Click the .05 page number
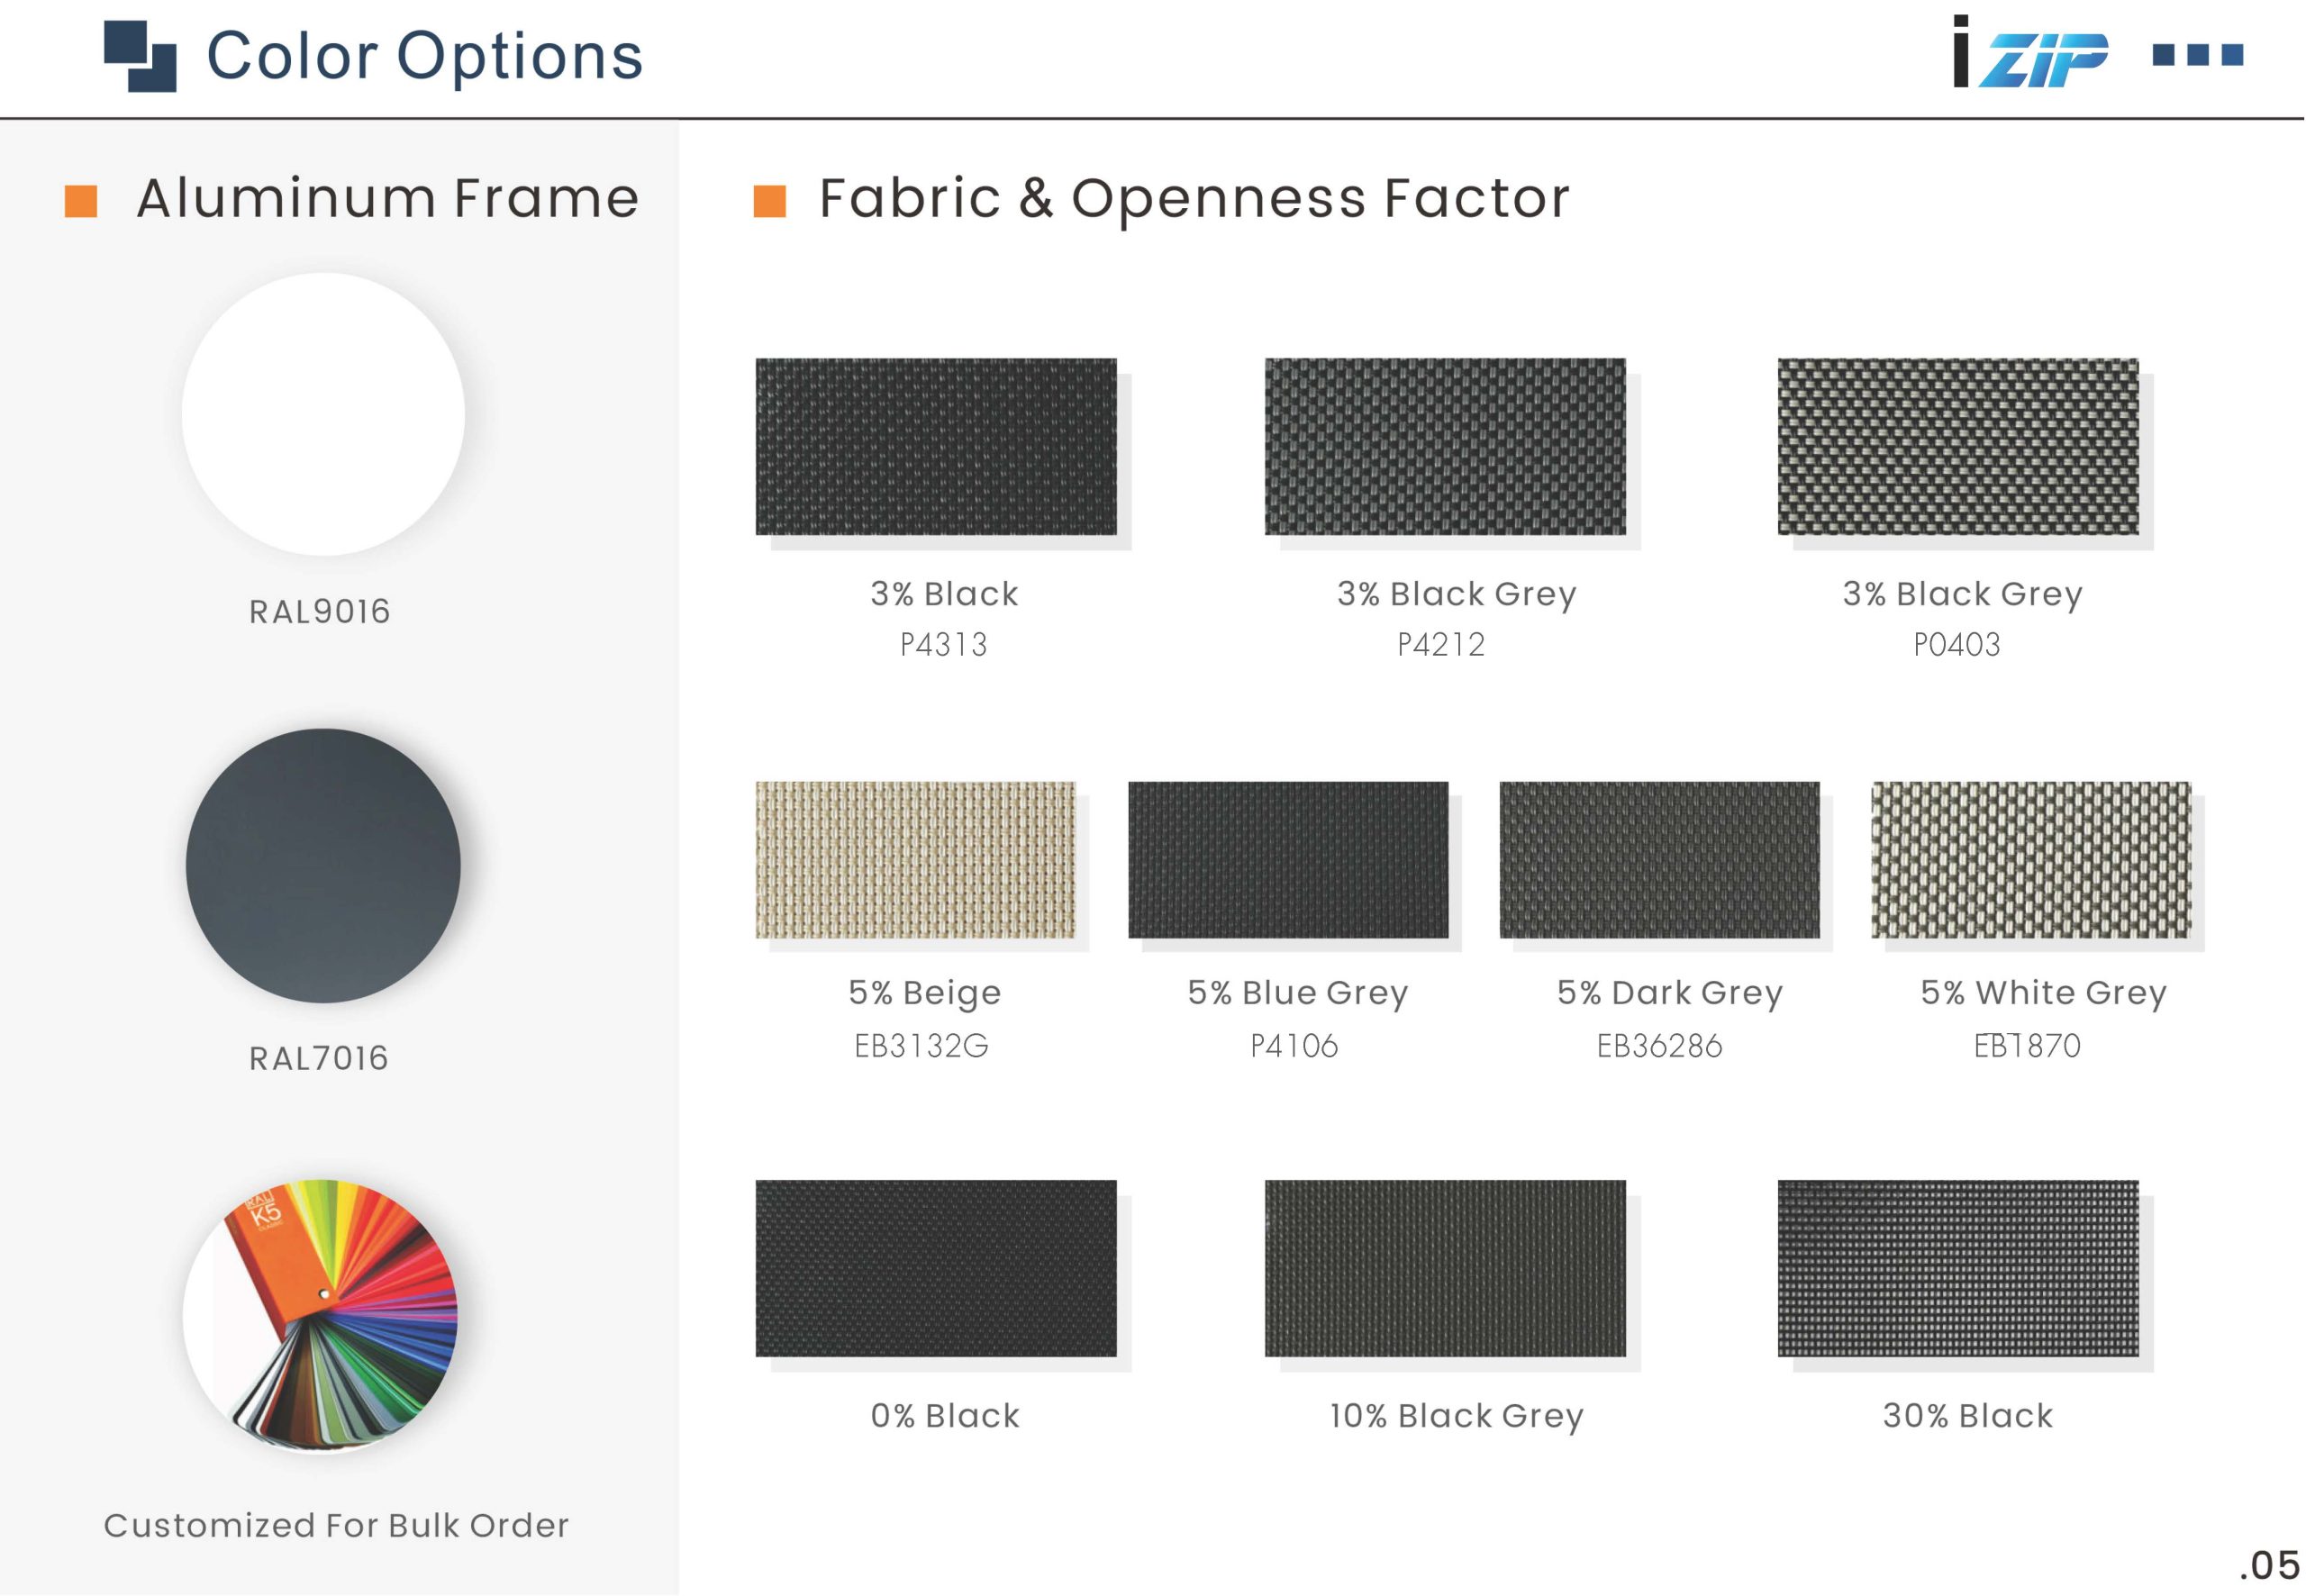This screenshot has height=1596, width=2306. (2268, 1565)
